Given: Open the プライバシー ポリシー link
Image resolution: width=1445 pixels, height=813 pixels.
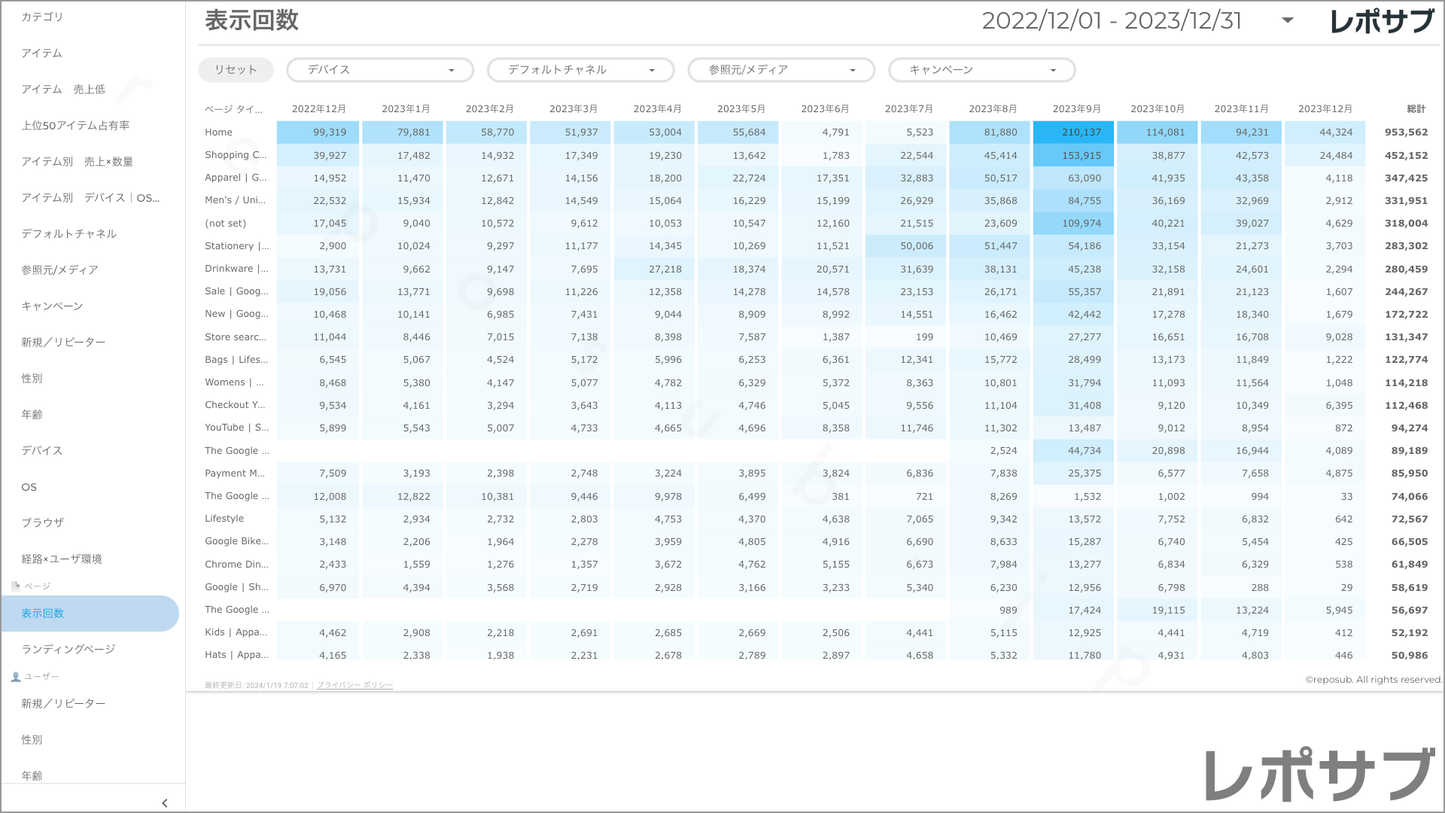Looking at the screenshot, I should click(x=355, y=685).
